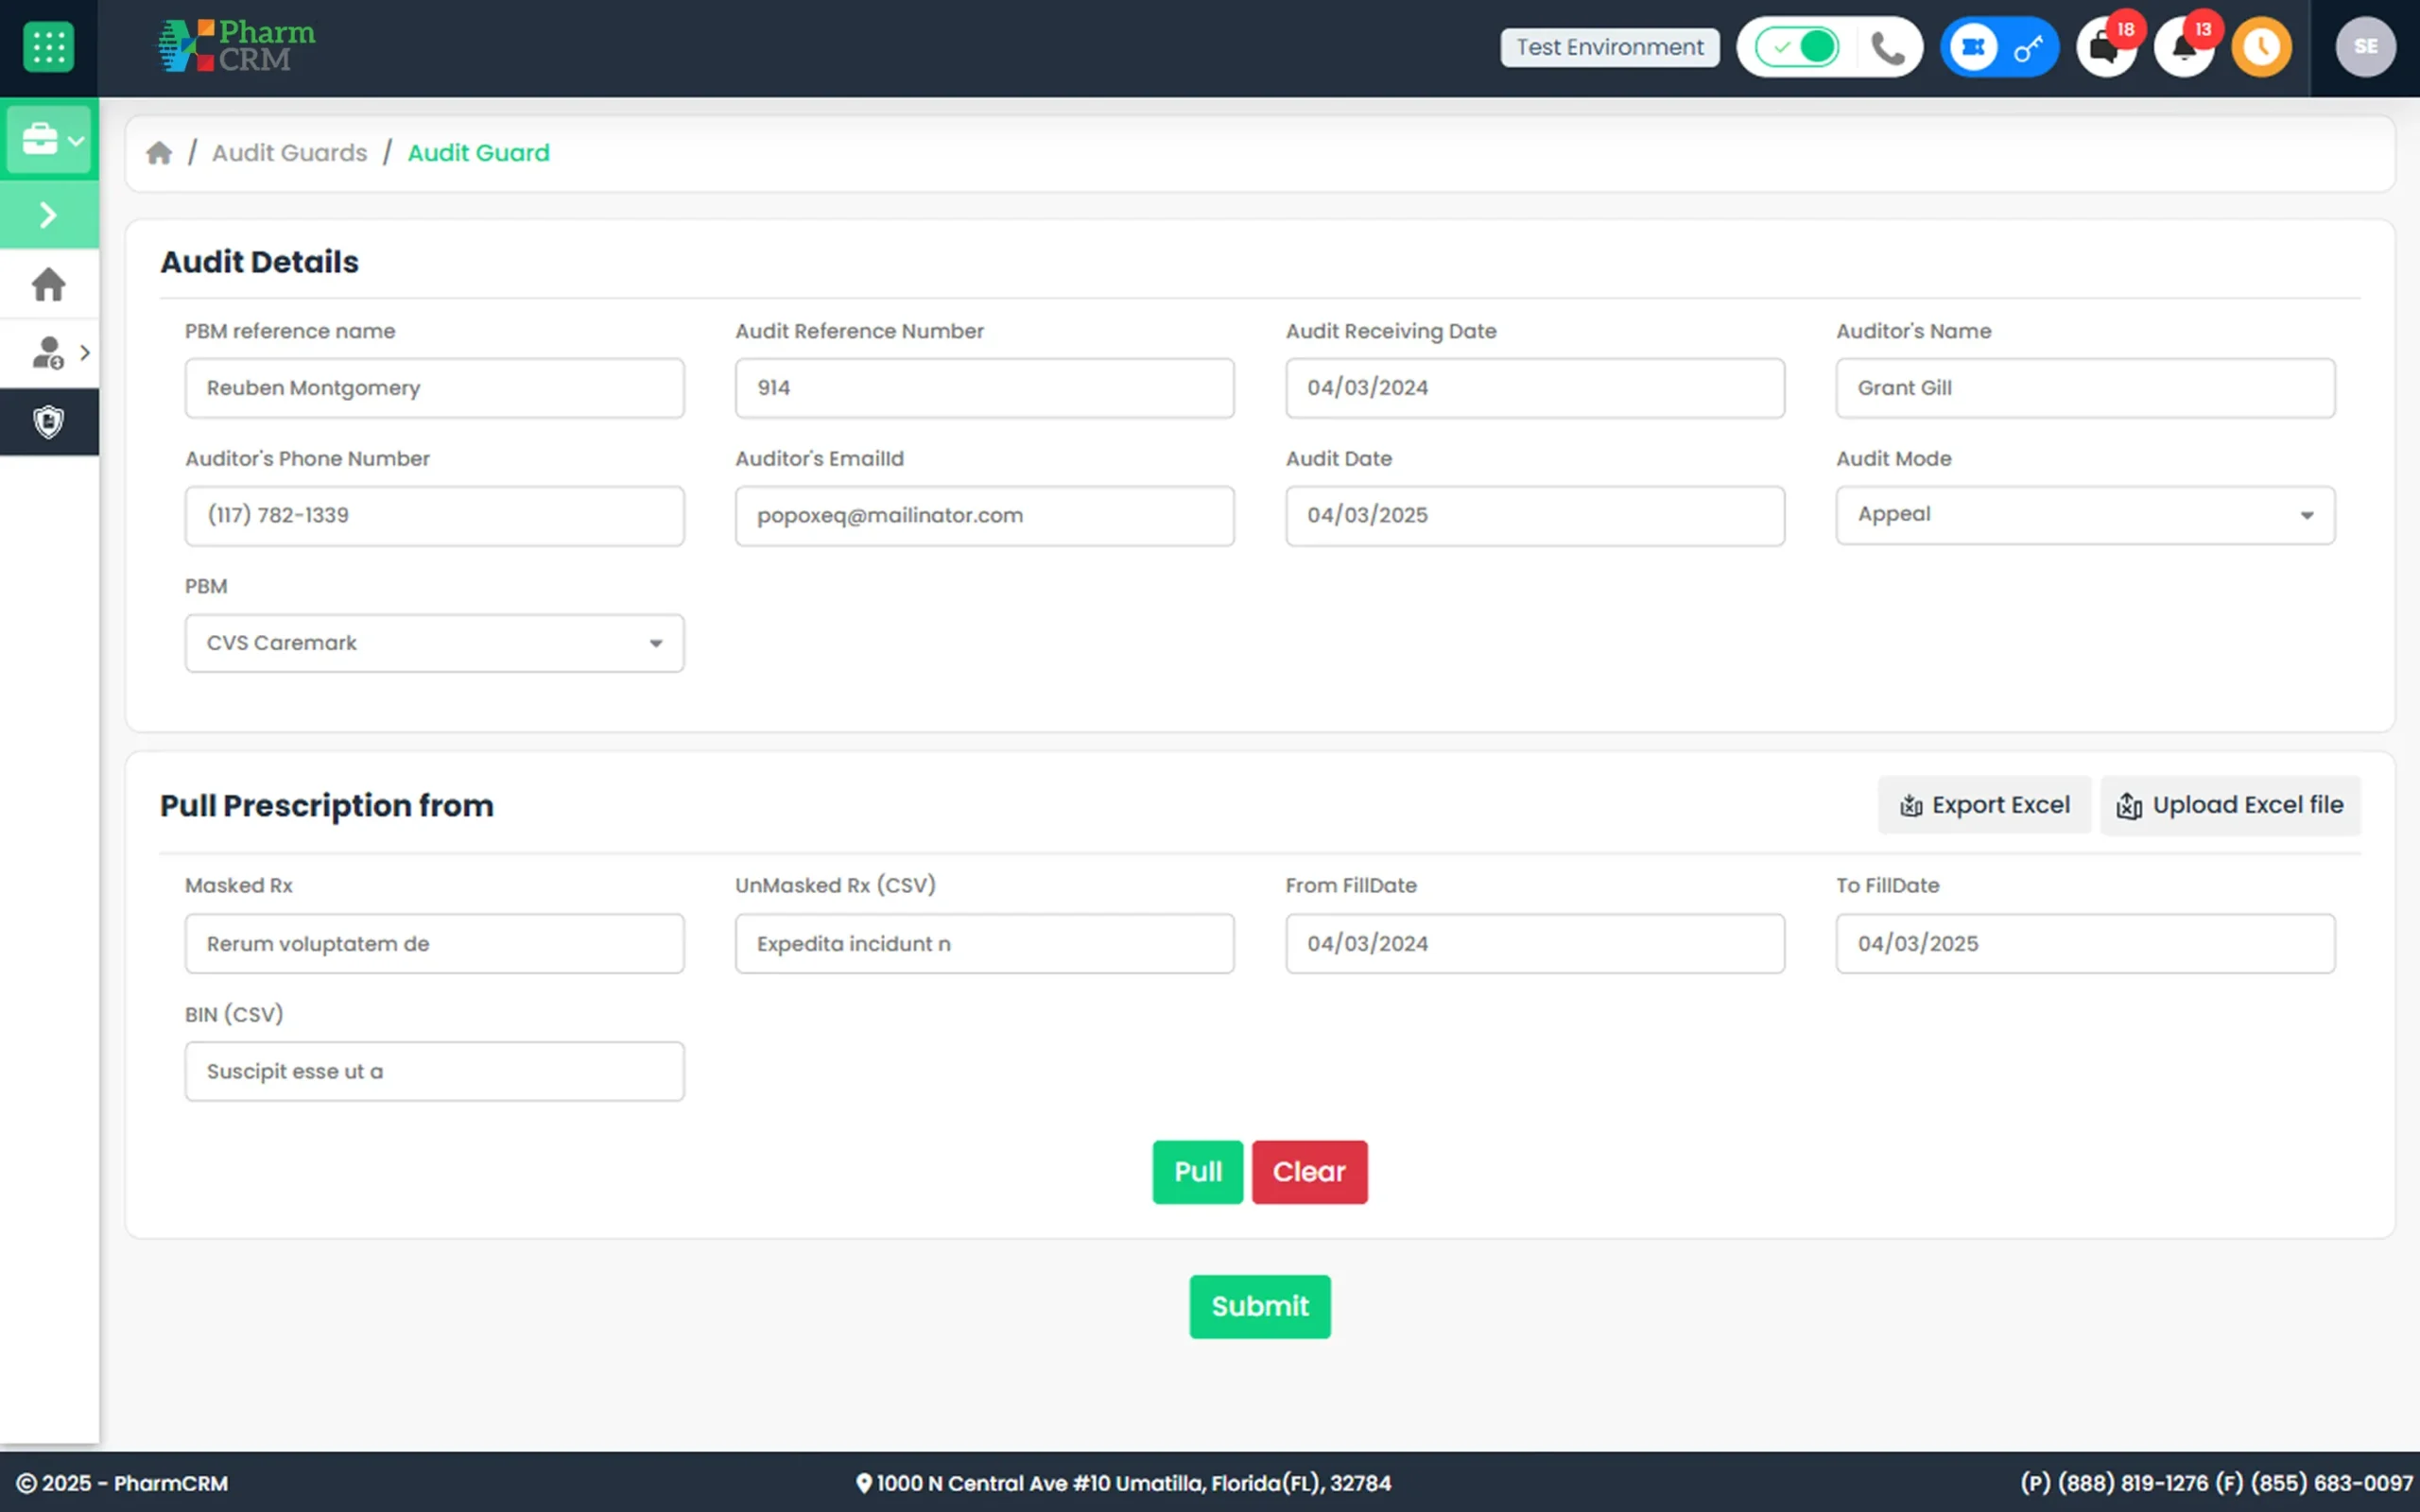Image resolution: width=2420 pixels, height=1512 pixels.
Task: Open chat messages with 18 badge
Action: coord(2106,47)
